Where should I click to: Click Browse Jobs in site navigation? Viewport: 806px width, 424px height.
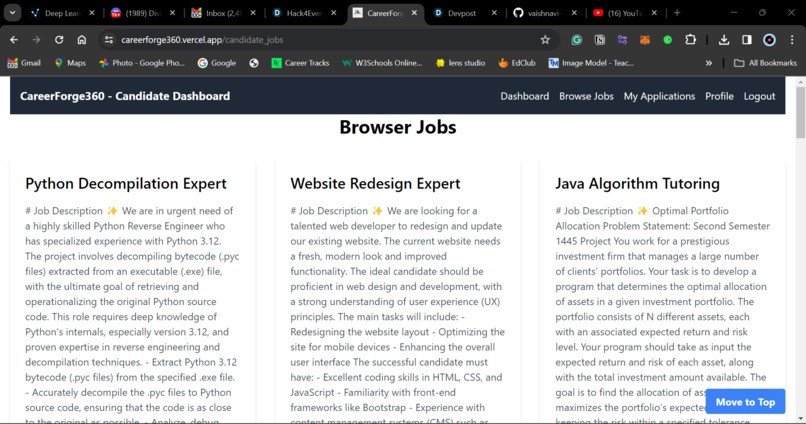(587, 96)
